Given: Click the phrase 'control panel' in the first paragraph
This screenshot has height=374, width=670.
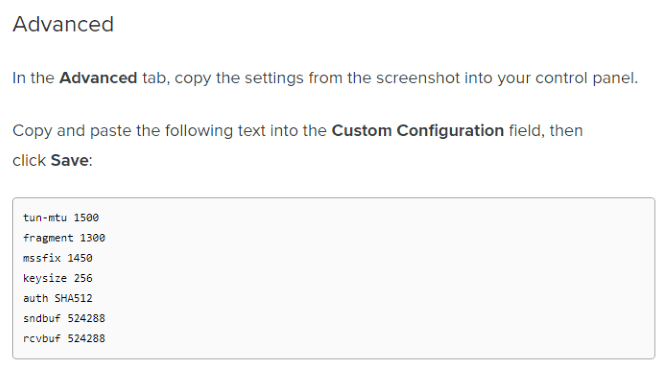Looking at the screenshot, I should click(586, 78).
